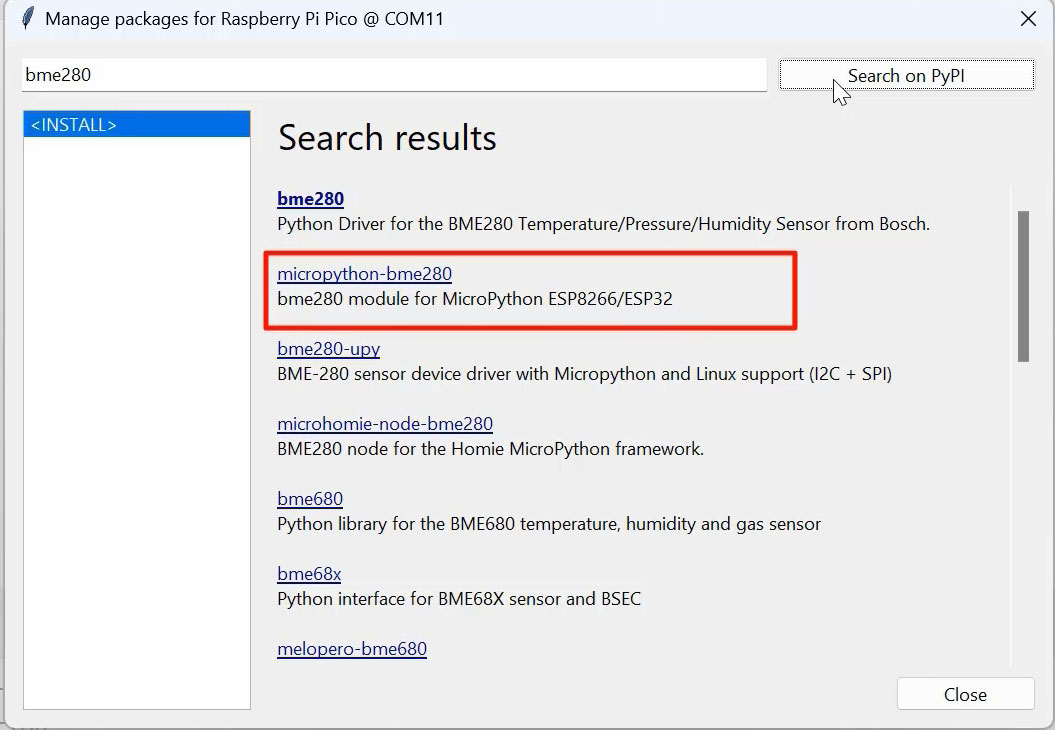Click text 'BME-280 sensor device driver with Micropython'
Viewport: 1055px width, 730px height.
pos(466,374)
